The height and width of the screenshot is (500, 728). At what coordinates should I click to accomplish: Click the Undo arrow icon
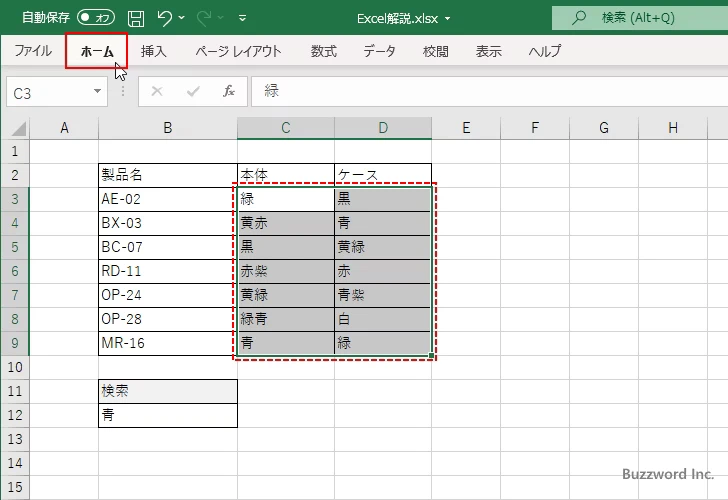click(165, 17)
